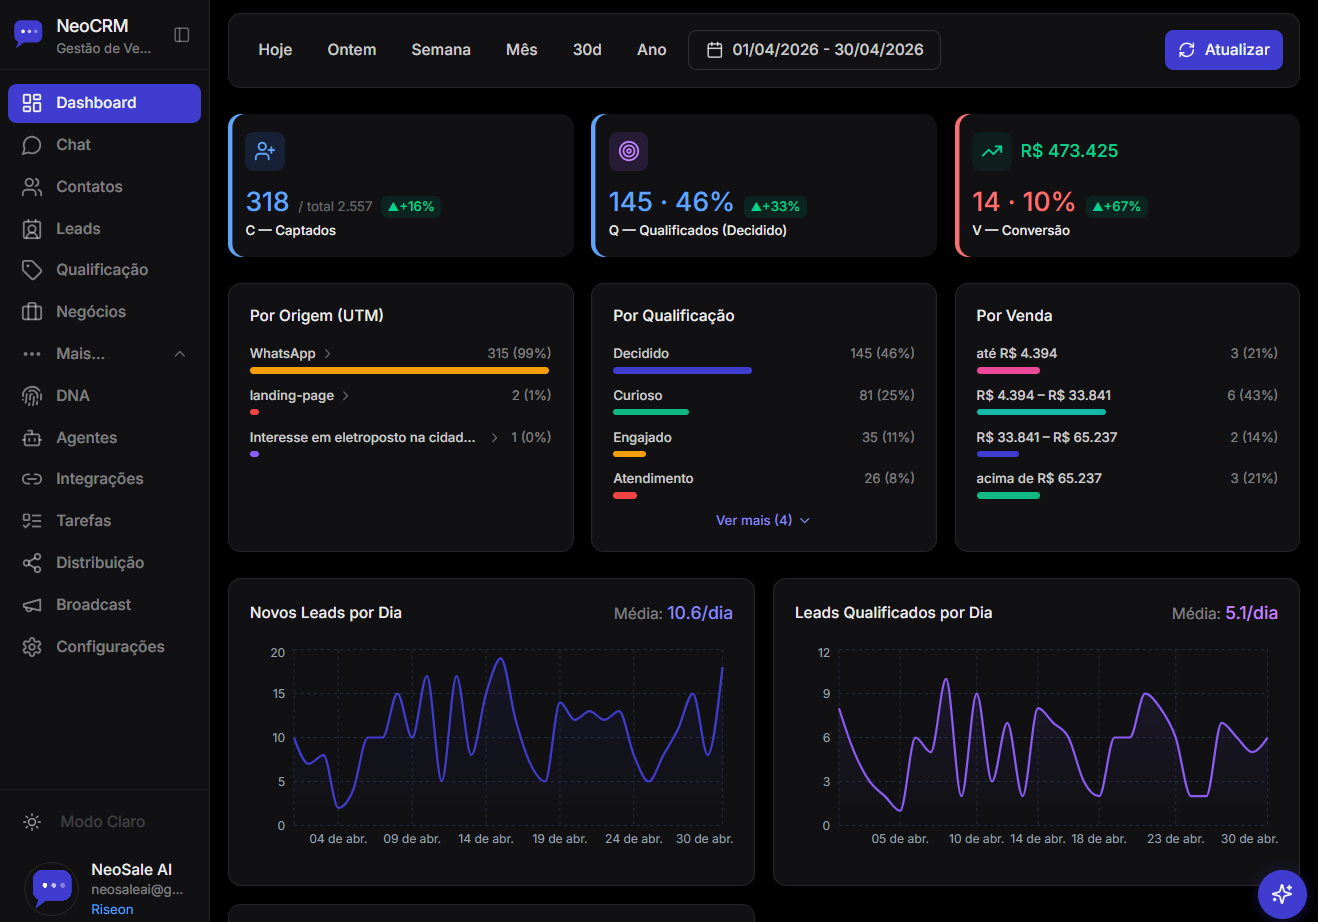Click the add-user icon on Captados card
Viewport: 1318px width, 922px height.
coord(265,152)
